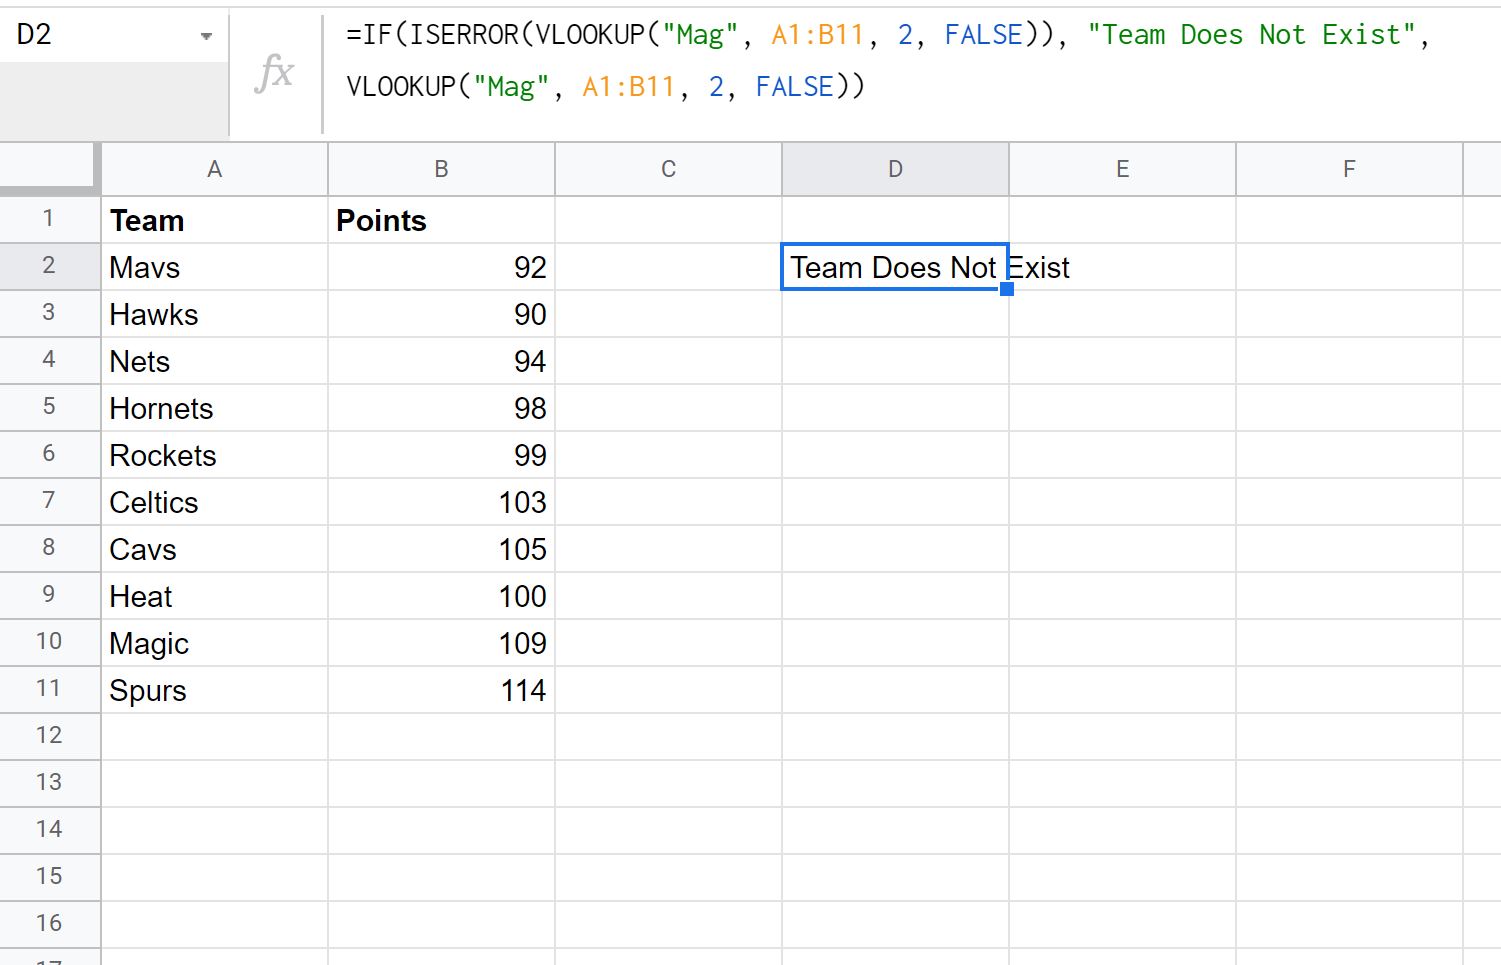Select row 16 header

coord(49,925)
